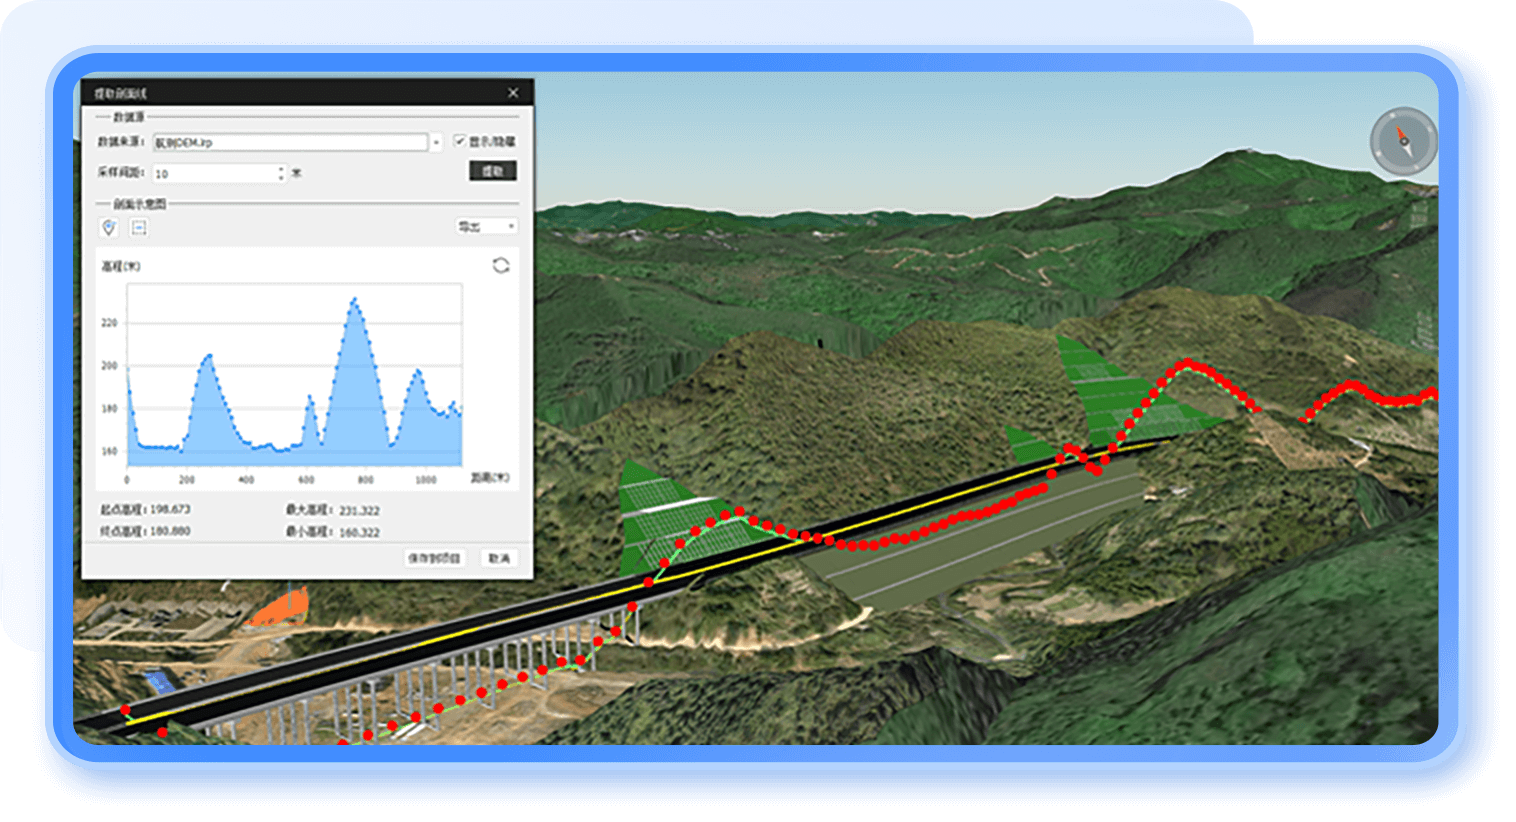Increase sampling interval with the up arrow
The width and height of the screenshot is (1516, 822).
(281, 168)
